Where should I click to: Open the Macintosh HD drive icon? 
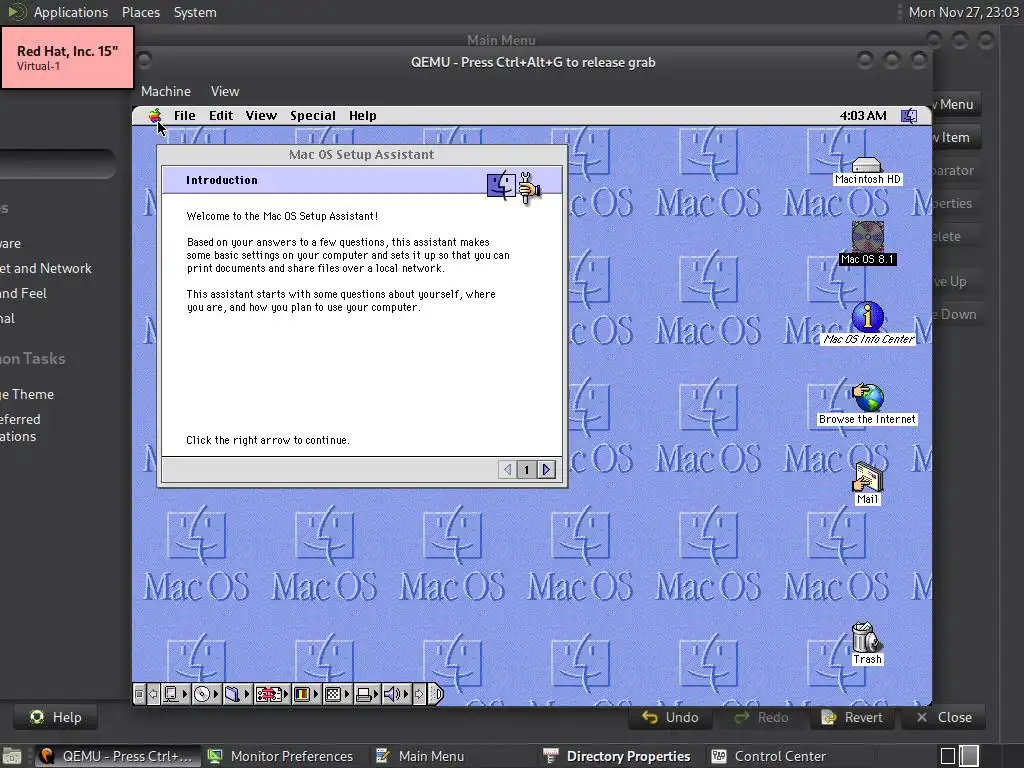(x=867, y=171)
